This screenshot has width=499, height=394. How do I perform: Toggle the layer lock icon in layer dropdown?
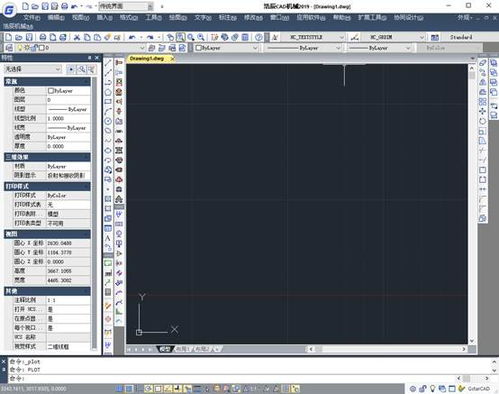click(34, 48)
